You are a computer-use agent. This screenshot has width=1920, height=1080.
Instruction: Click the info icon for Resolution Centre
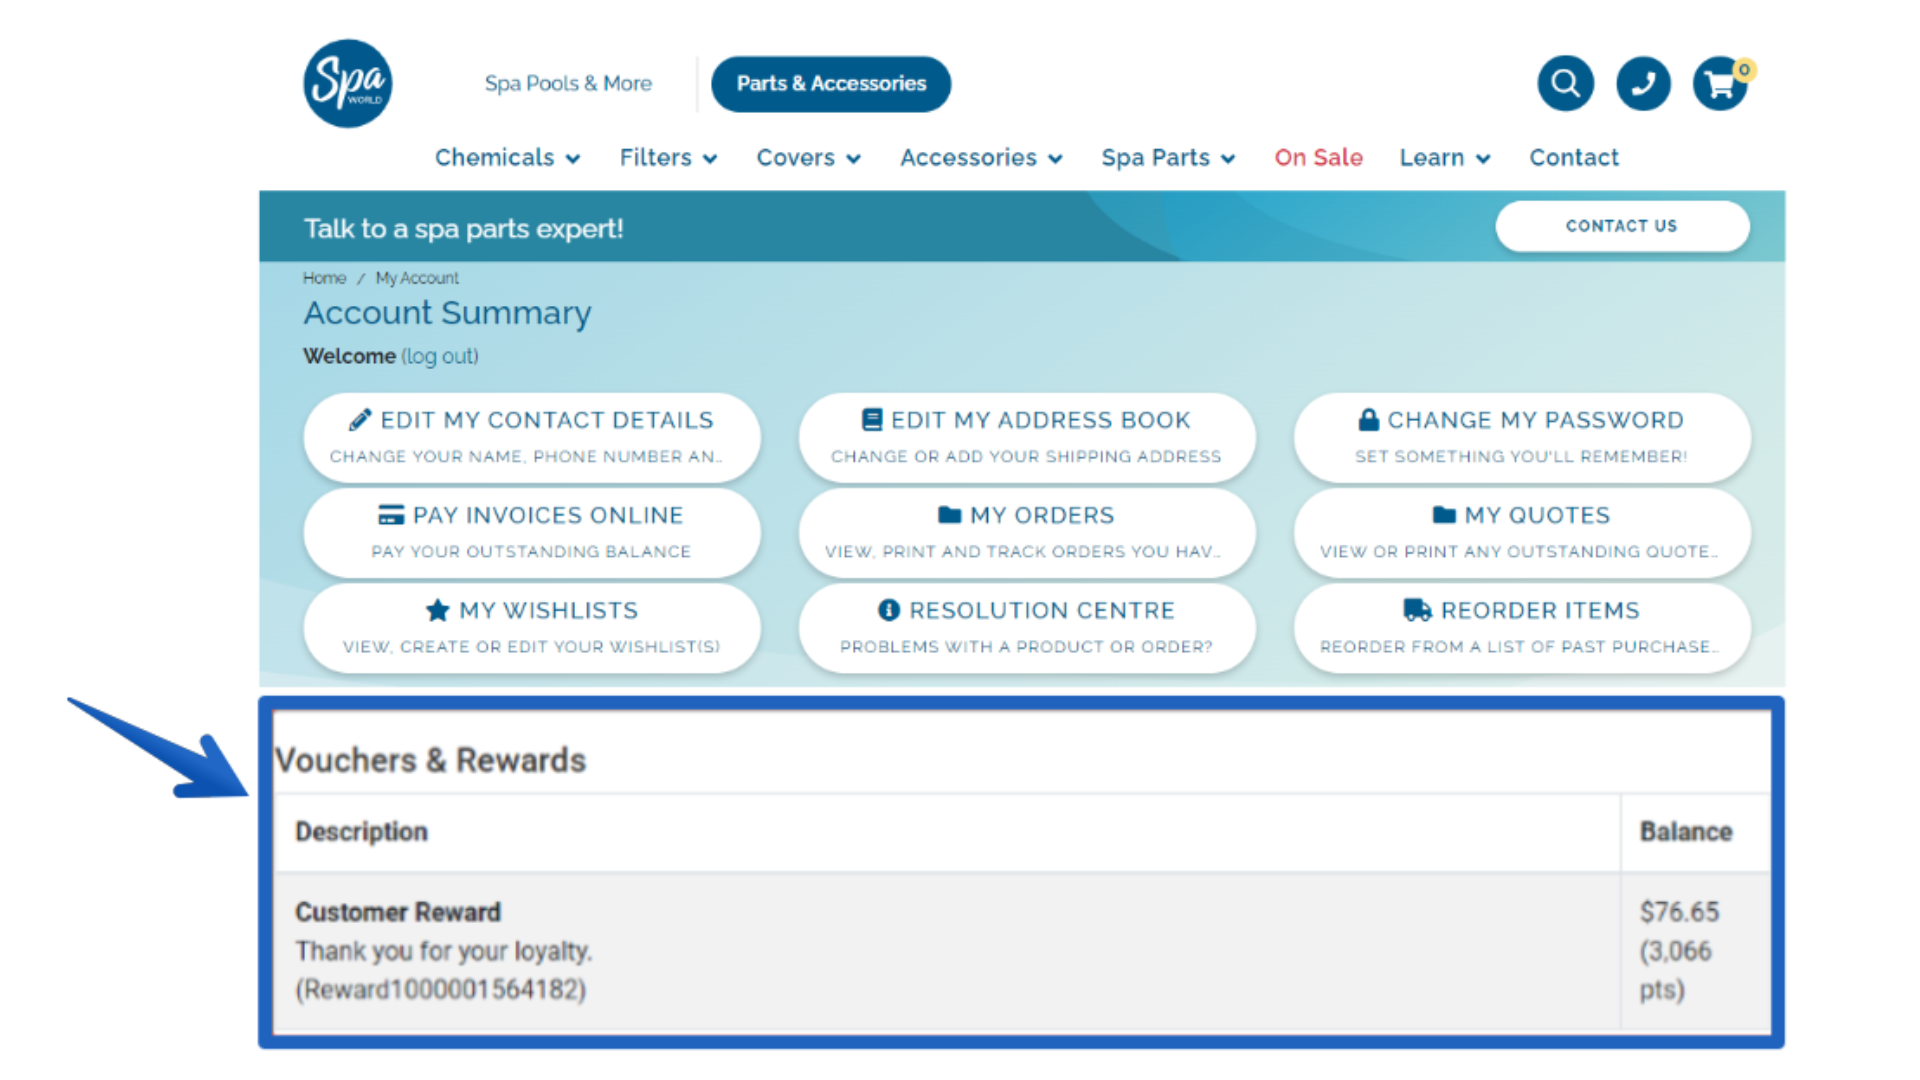click(888, 610)
